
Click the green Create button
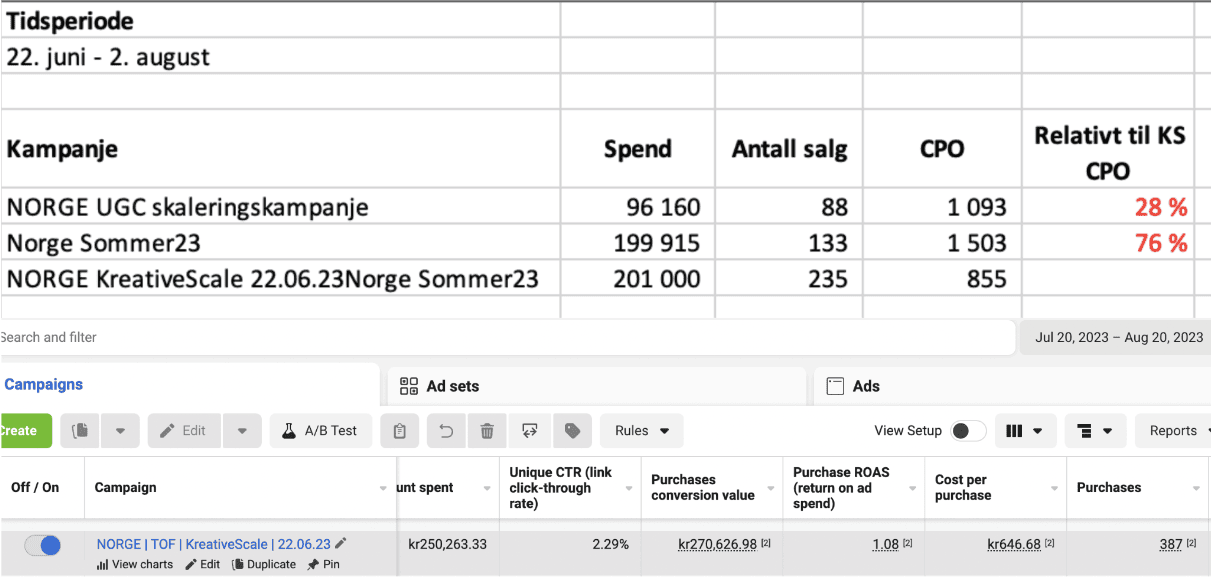[24, 431]
